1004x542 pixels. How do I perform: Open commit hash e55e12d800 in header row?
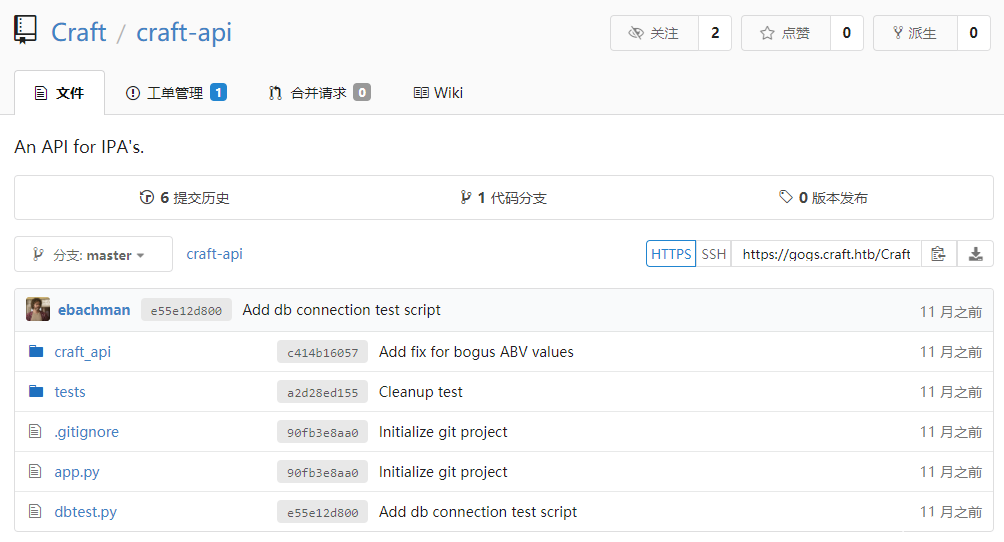point(186,311)
